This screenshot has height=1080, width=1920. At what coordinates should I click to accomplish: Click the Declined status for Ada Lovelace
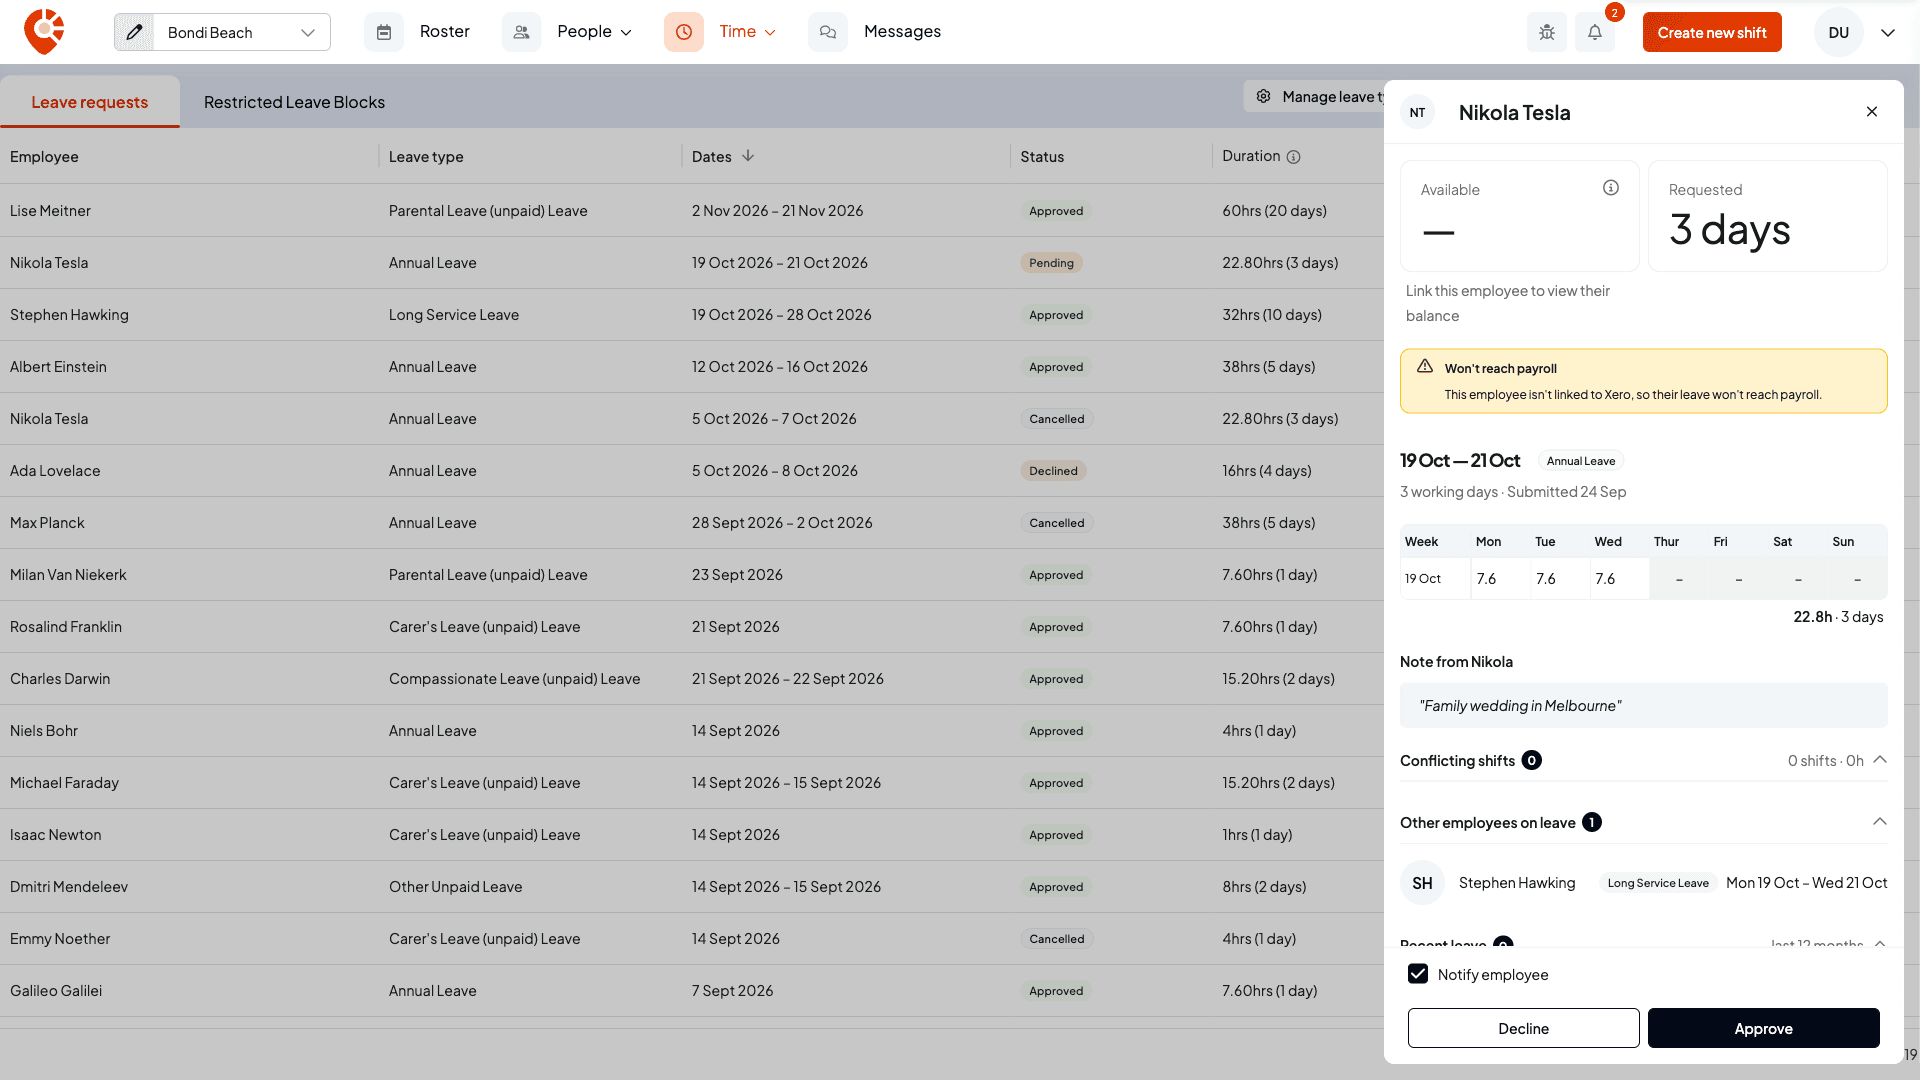tap(1053, 471)
